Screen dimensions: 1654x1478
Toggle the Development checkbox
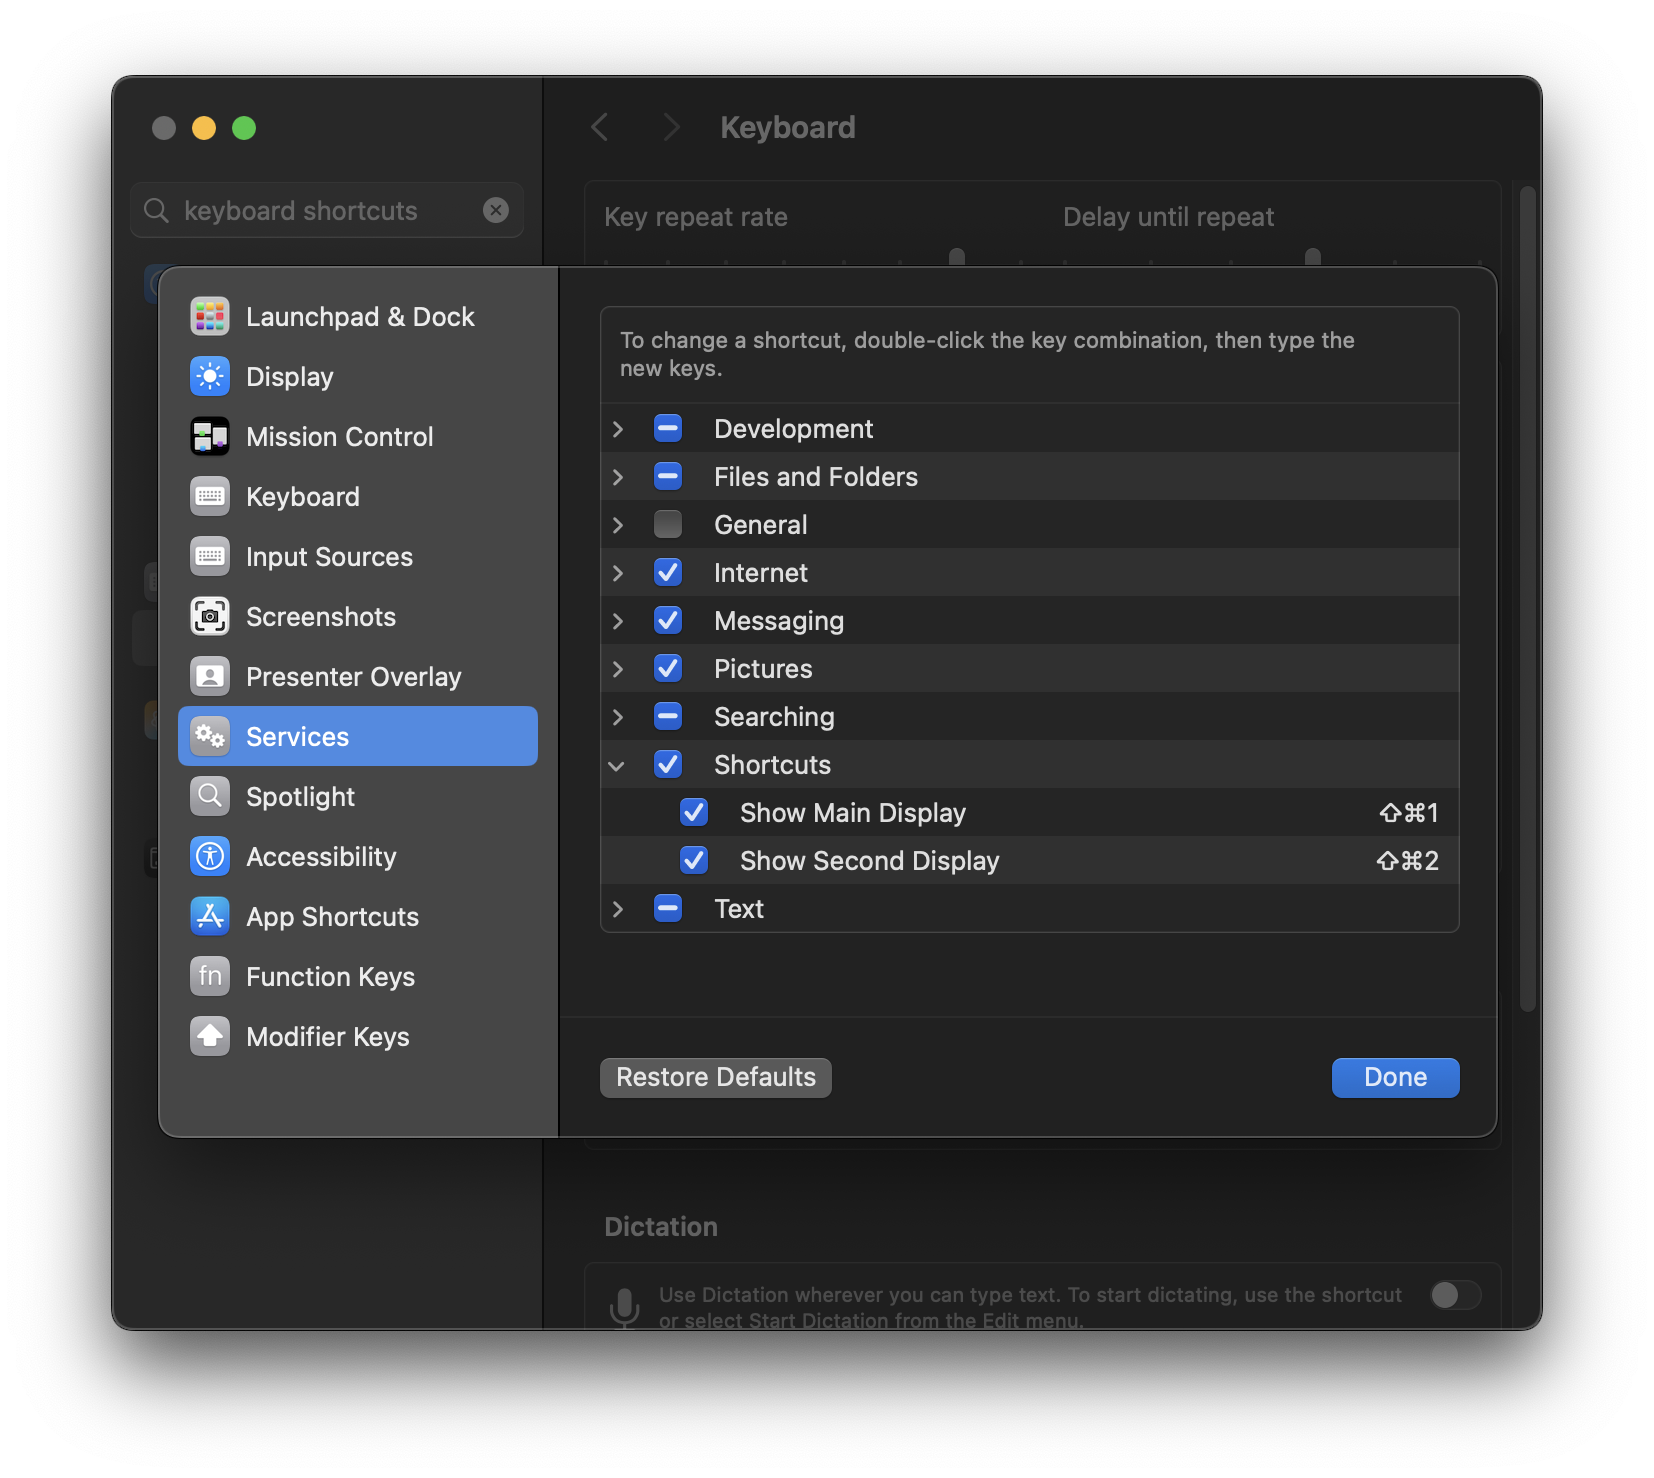(668, 429)
